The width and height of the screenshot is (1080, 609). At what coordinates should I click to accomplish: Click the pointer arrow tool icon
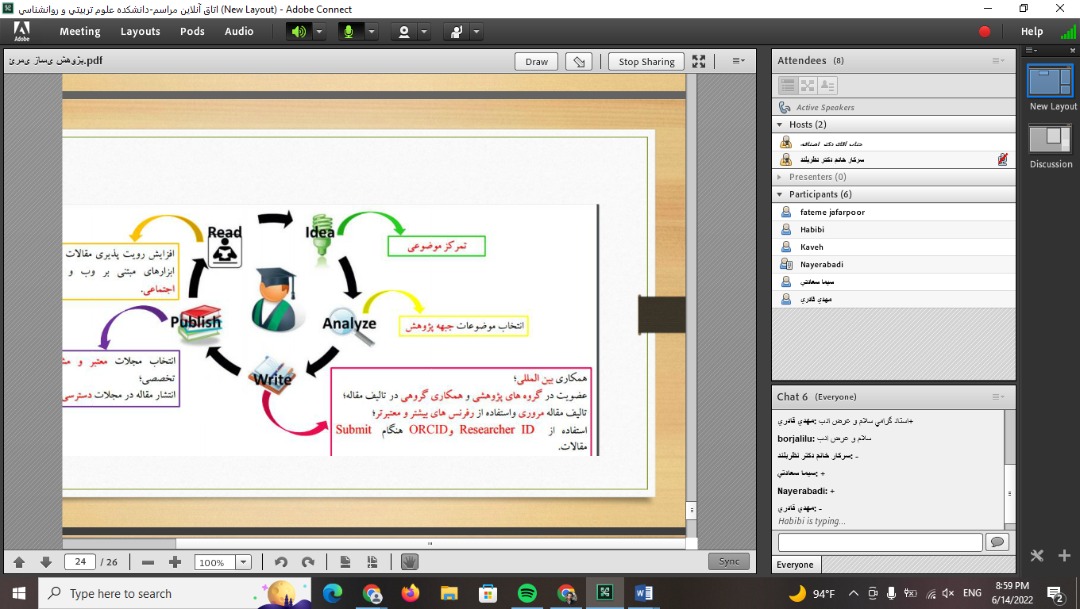point(578,62)
